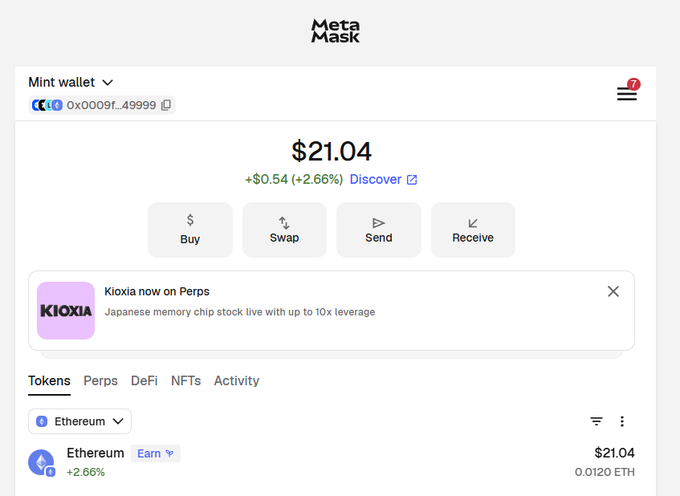Click the Japanese memory chip stock description

click(240, 312)
